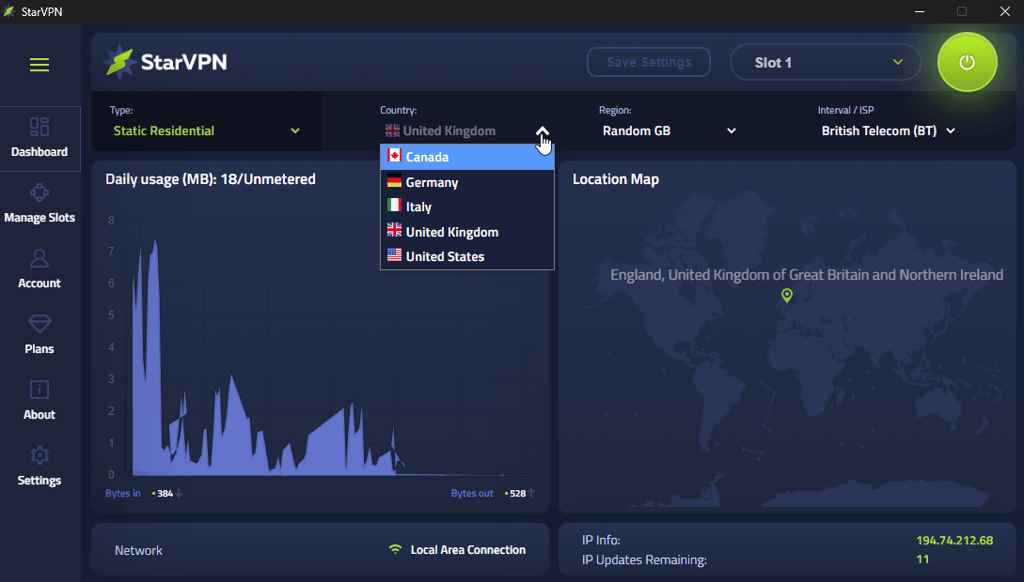Click the Country label above dropdown
The width and height of the screenshot is (1024, 582).
(398, 110)
